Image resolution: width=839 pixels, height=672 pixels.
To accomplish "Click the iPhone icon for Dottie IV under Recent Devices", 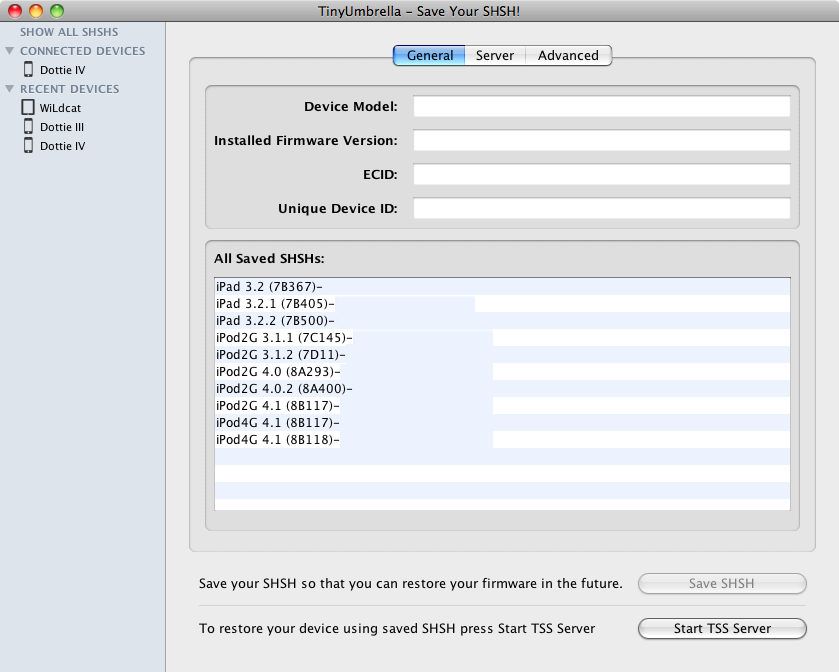I will point(28,146).
